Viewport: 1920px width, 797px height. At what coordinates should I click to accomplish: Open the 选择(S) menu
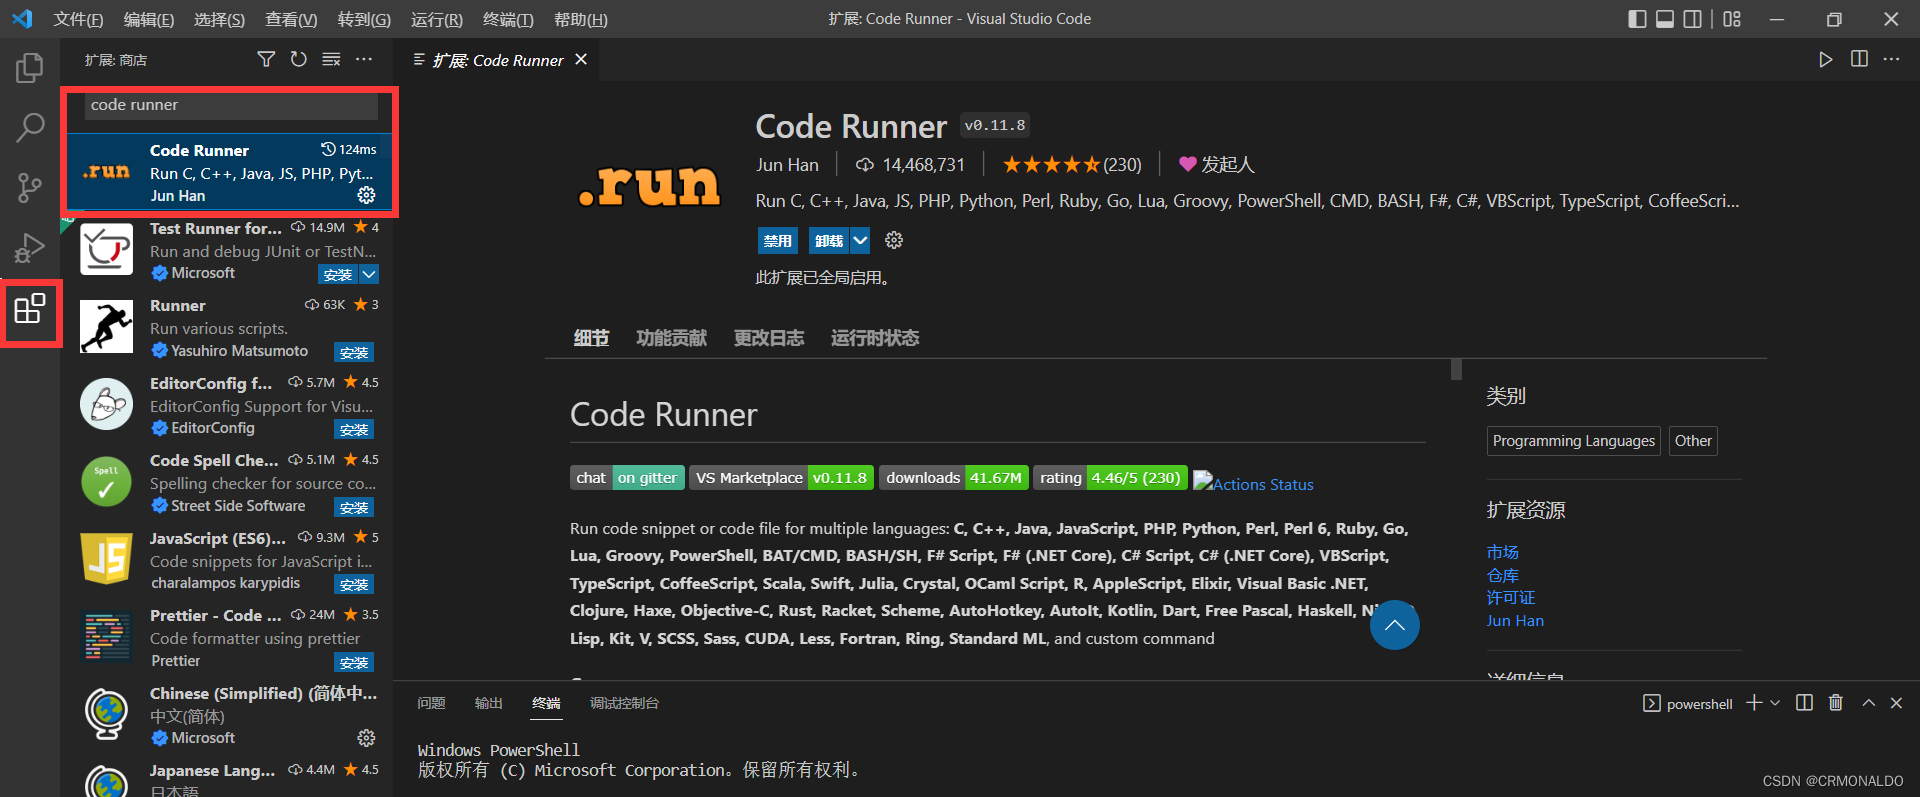pyautogui.click(x=219, y=19)
